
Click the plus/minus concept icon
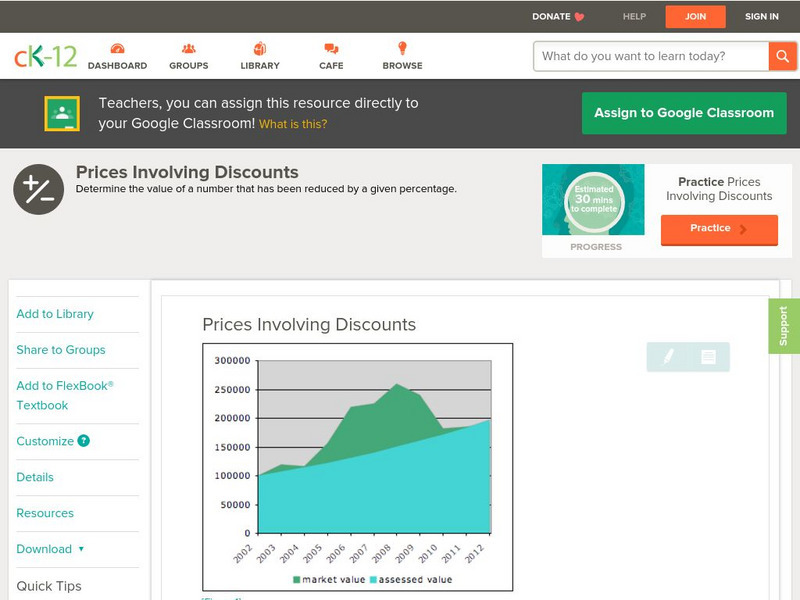tap(38, 189)
